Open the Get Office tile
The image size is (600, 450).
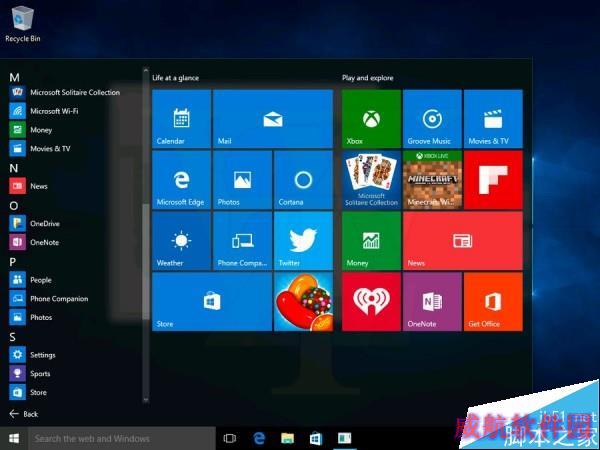pos(493,302)
